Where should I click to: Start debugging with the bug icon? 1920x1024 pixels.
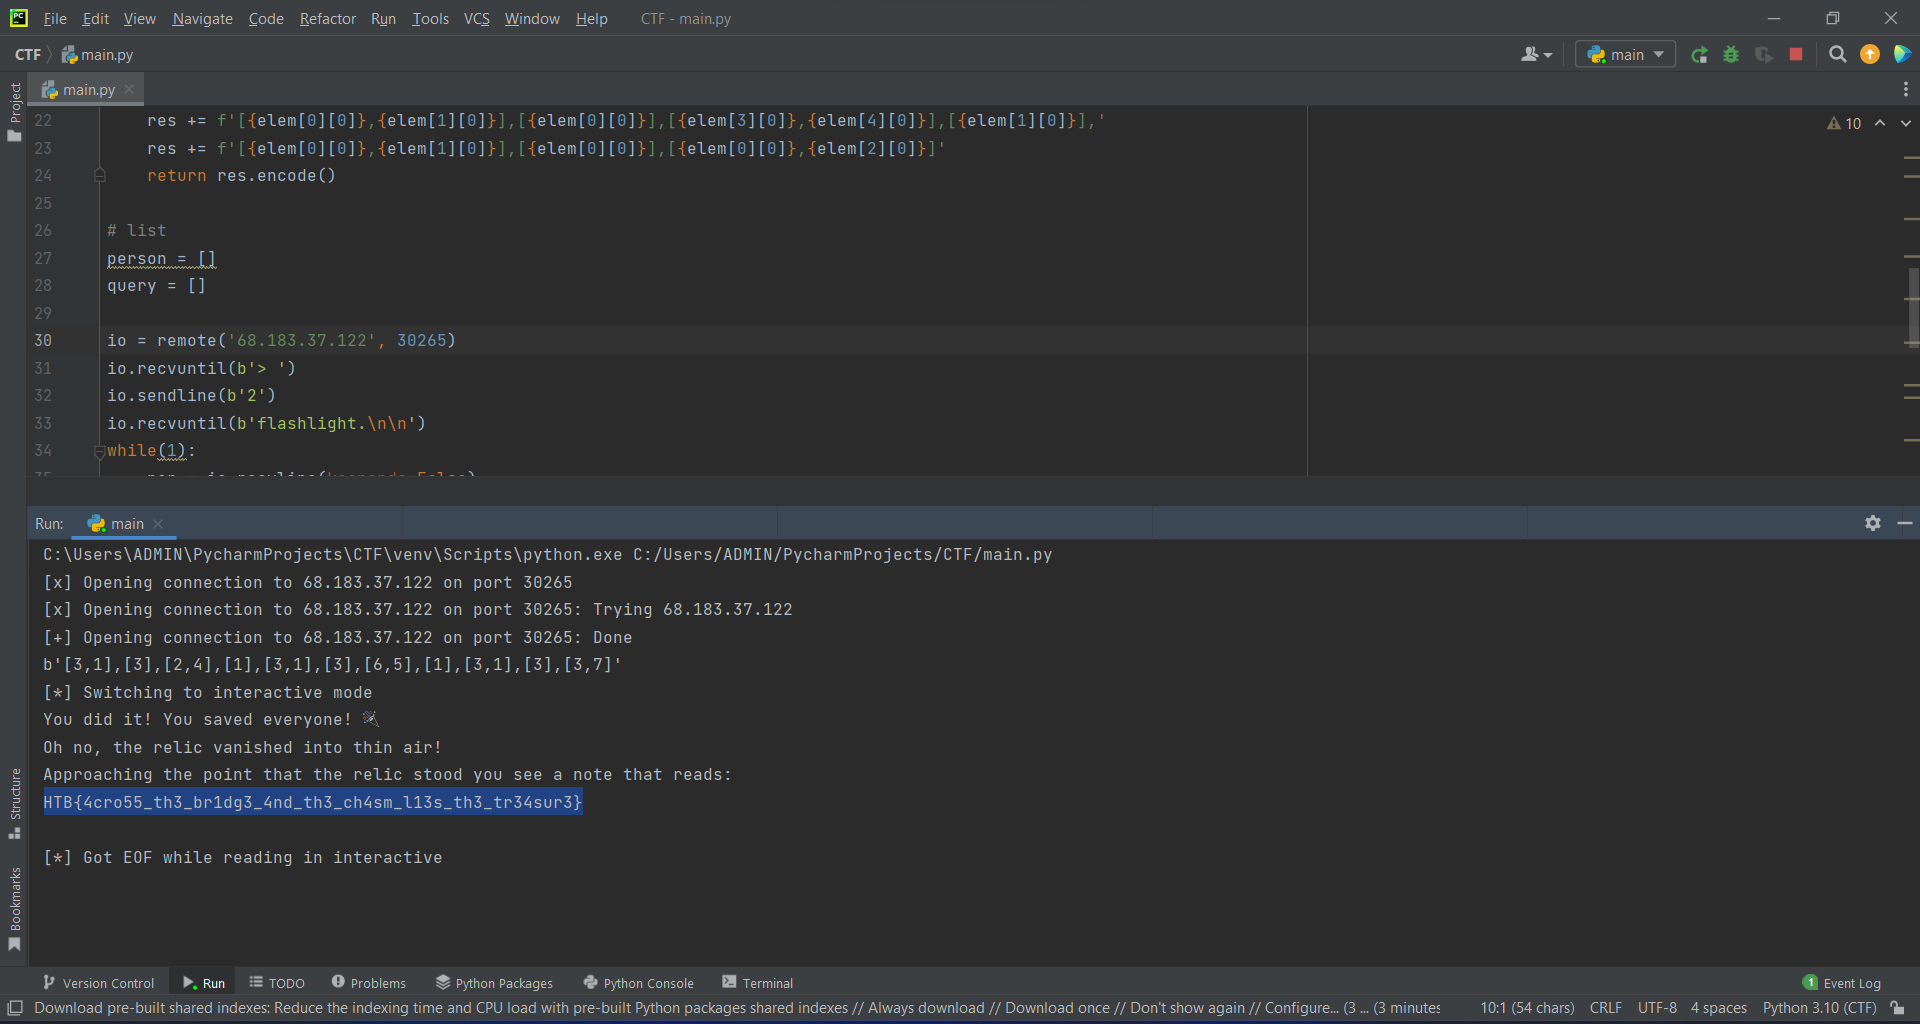[1731, 54]
